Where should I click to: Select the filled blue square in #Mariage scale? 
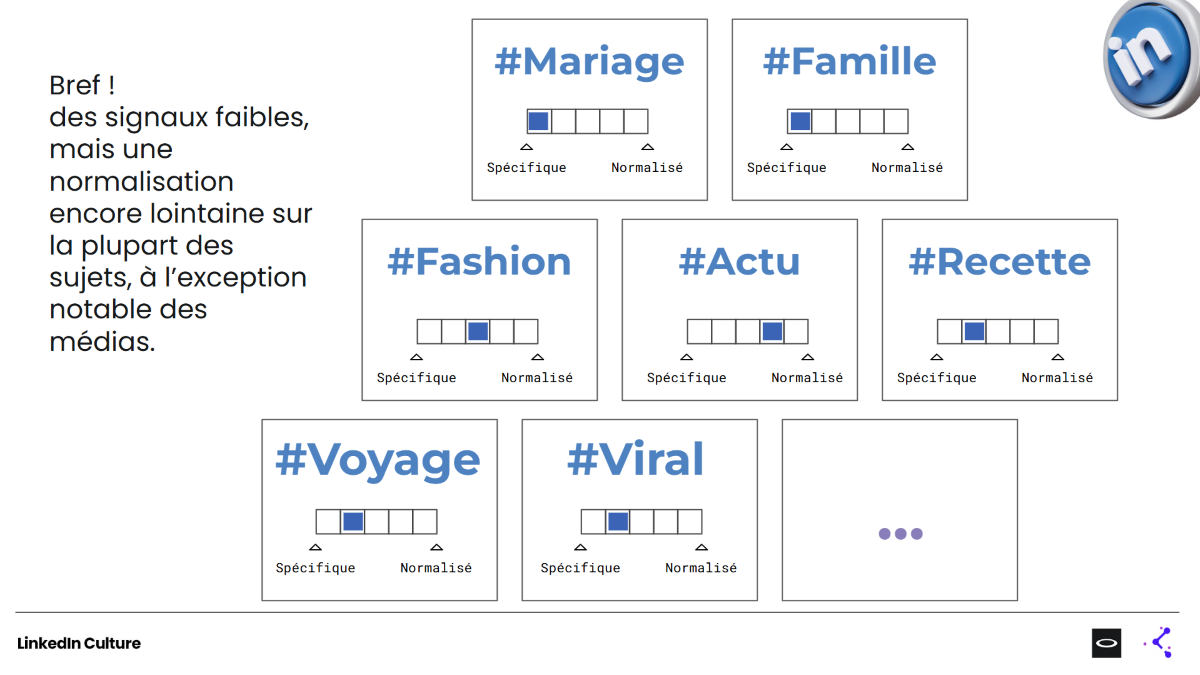pyautogui.click(x=538, y=121)
